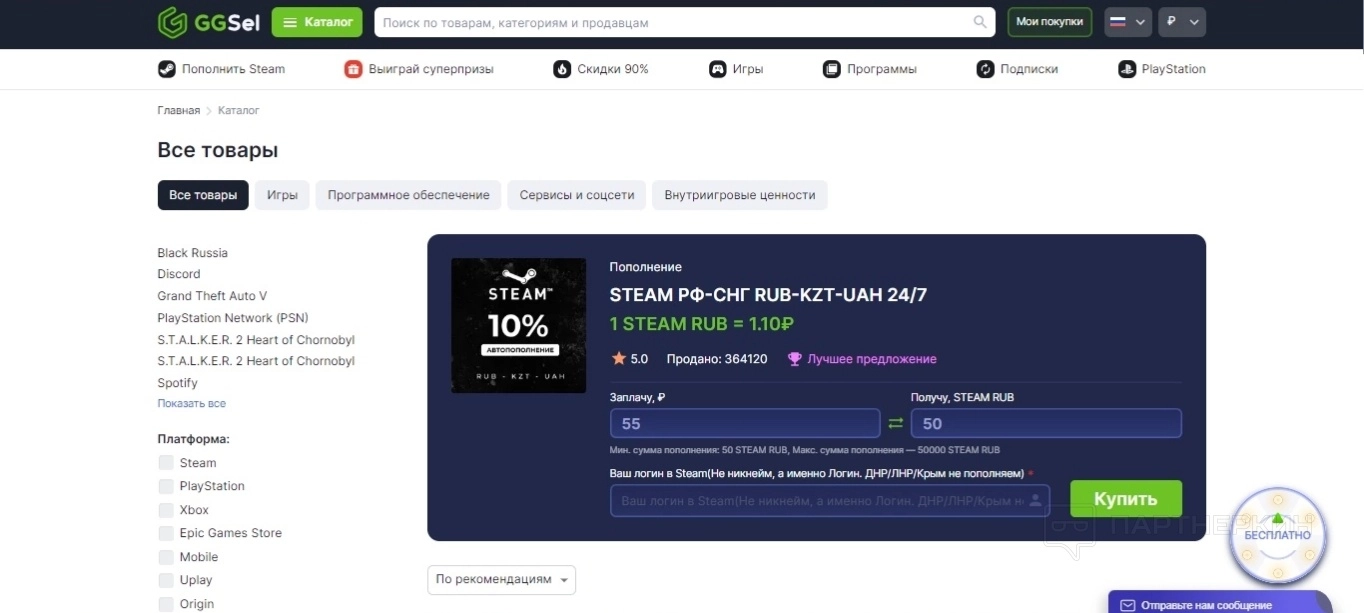Open the PlayStation Network (PSN) category

coord(233,318)
